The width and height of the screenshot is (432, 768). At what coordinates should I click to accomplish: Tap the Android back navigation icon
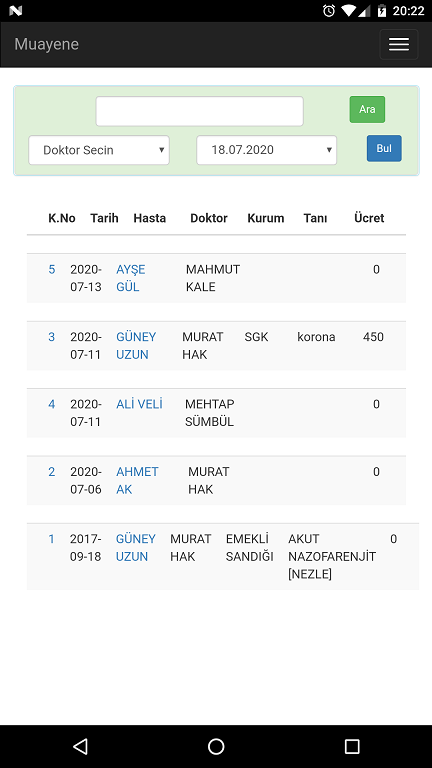point(80,746)
